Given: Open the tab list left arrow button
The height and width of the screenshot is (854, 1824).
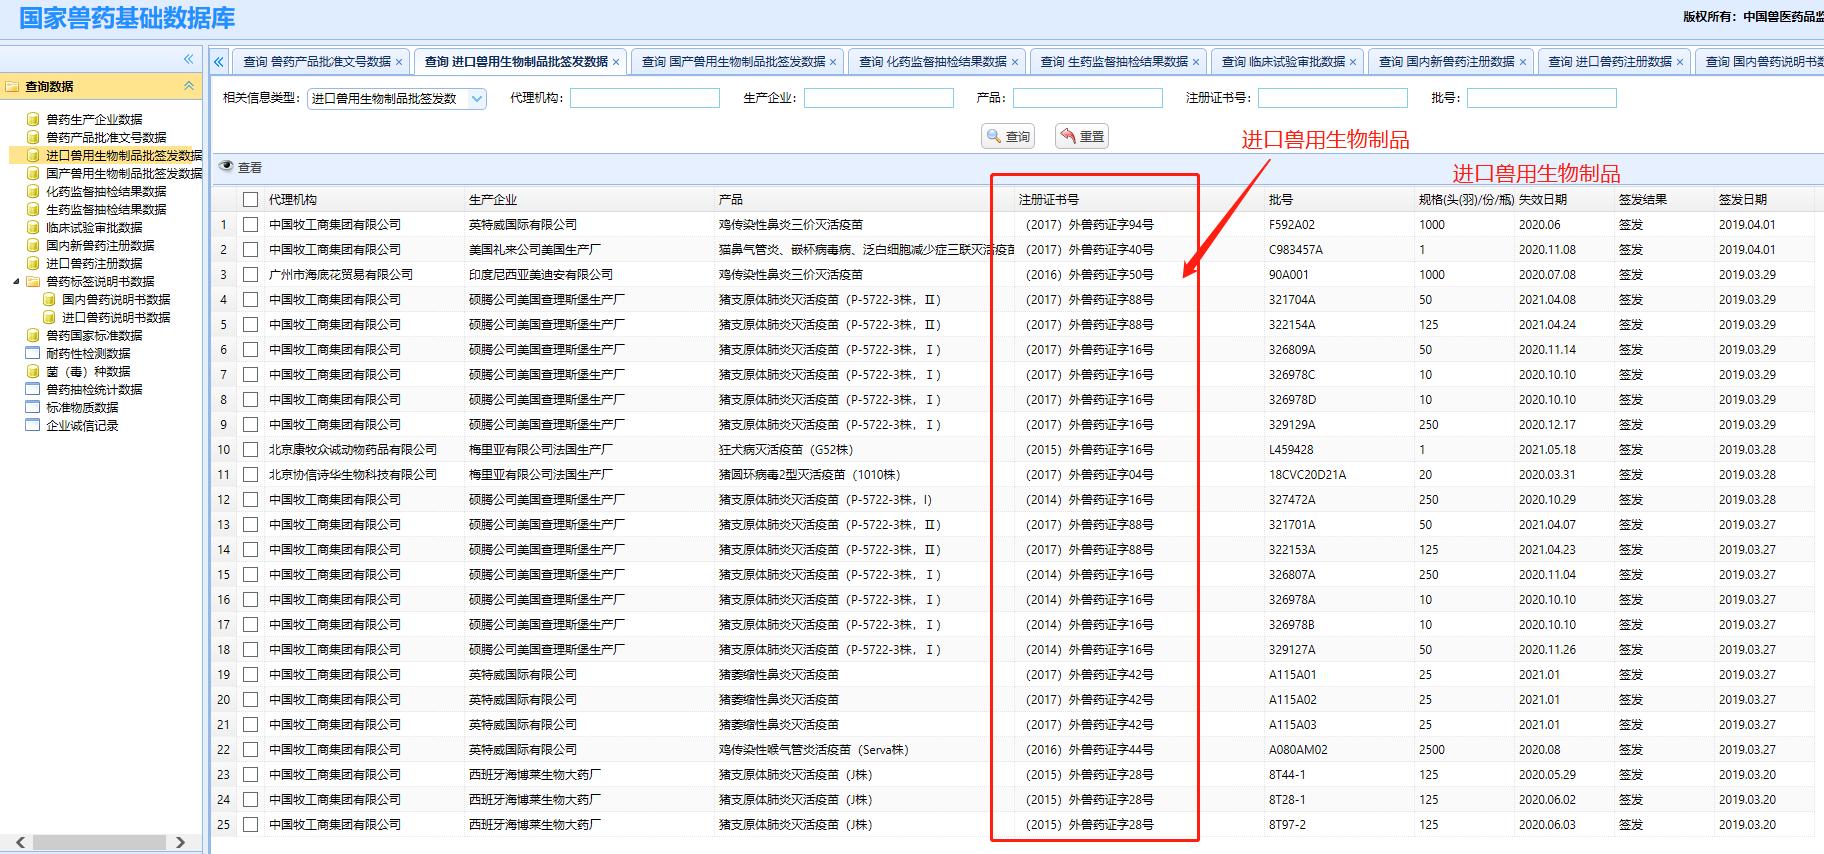Looking at the screenshot, I should [x=219, y=61].
